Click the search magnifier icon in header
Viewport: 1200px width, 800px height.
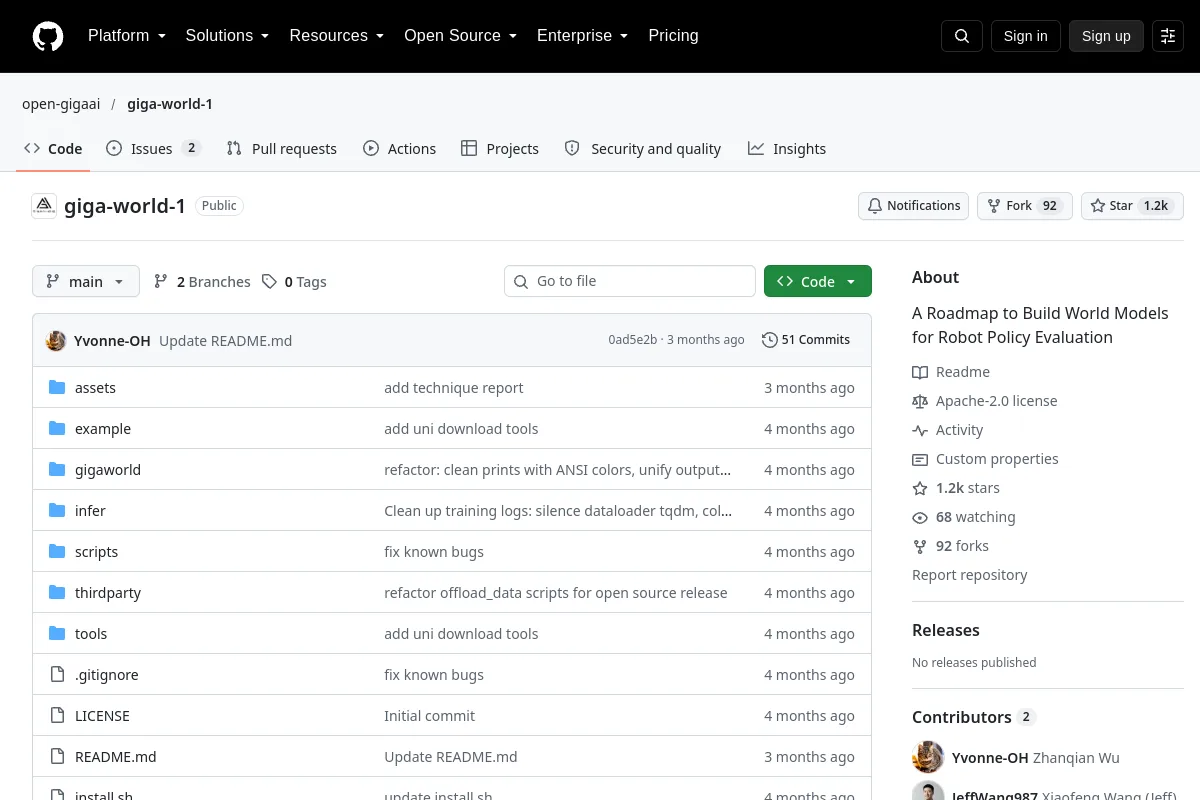(962, 36)
